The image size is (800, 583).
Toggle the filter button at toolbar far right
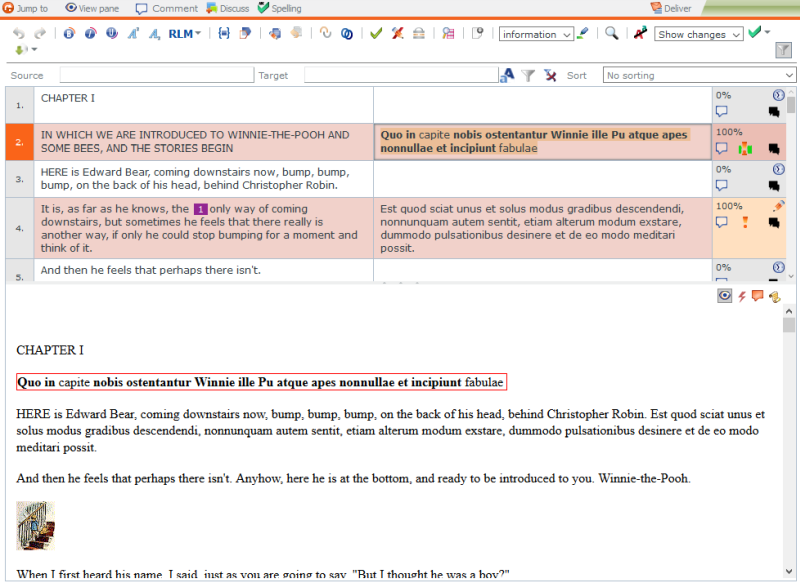[783, 50]
